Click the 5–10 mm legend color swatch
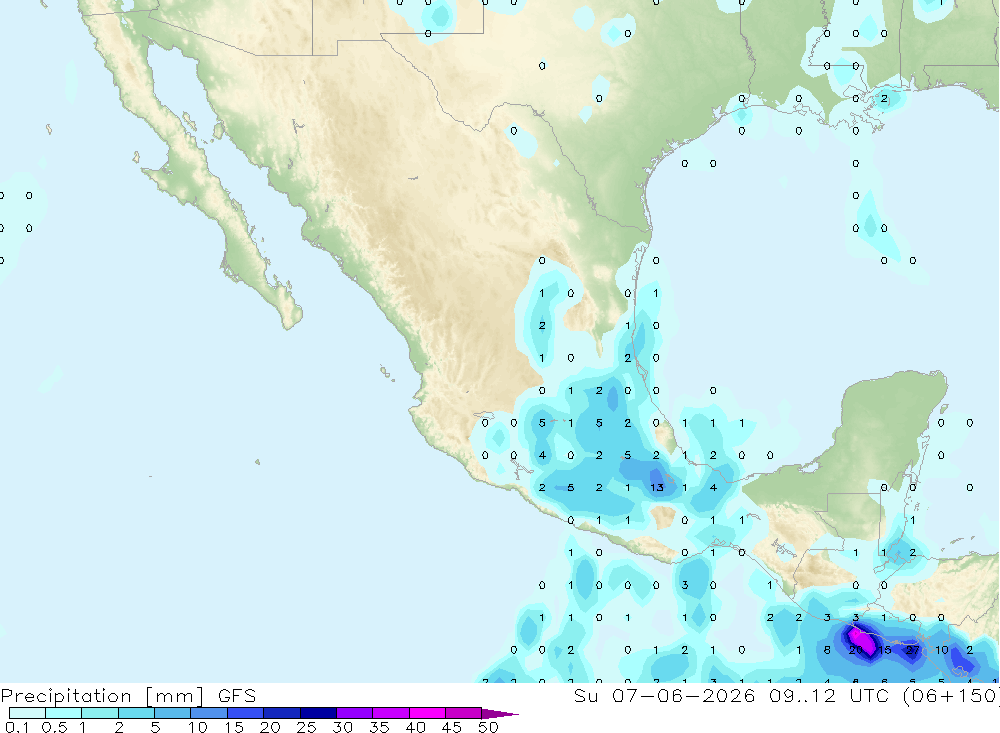The width and height of the screenshot is (1000, 733). click(x=173, y=713)
